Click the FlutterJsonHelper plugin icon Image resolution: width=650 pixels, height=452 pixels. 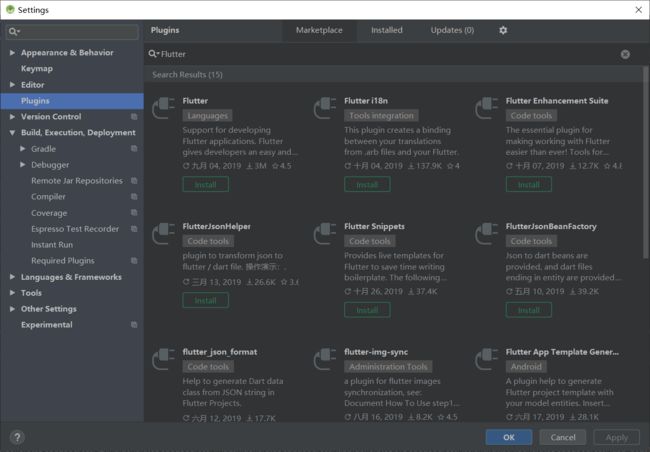click(163, 234)
